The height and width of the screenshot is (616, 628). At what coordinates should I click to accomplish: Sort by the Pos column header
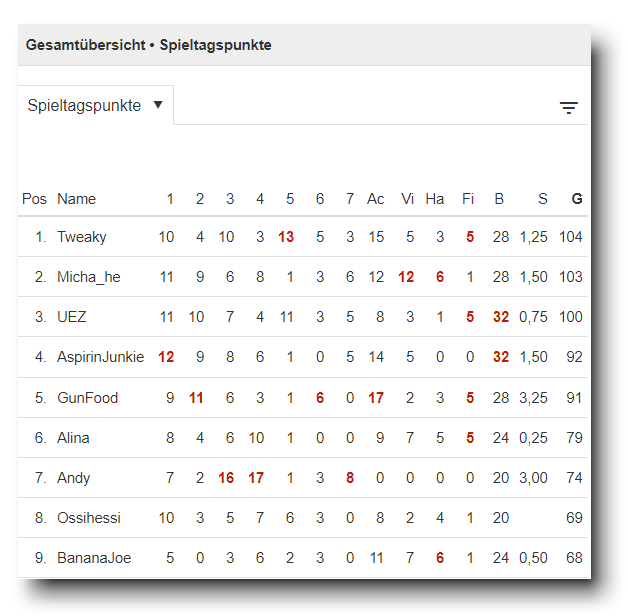[34, 199]
